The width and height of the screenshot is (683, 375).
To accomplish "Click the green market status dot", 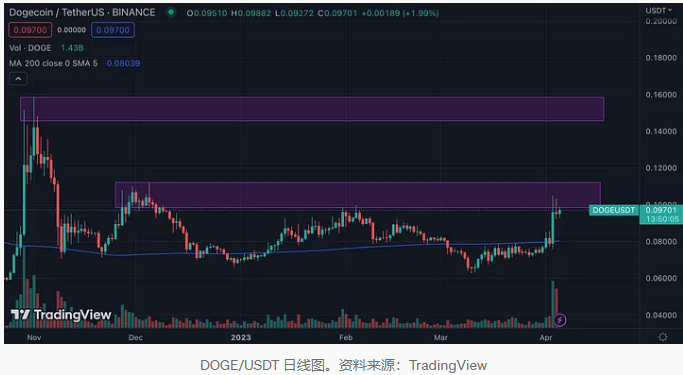I will coord(171,13).
